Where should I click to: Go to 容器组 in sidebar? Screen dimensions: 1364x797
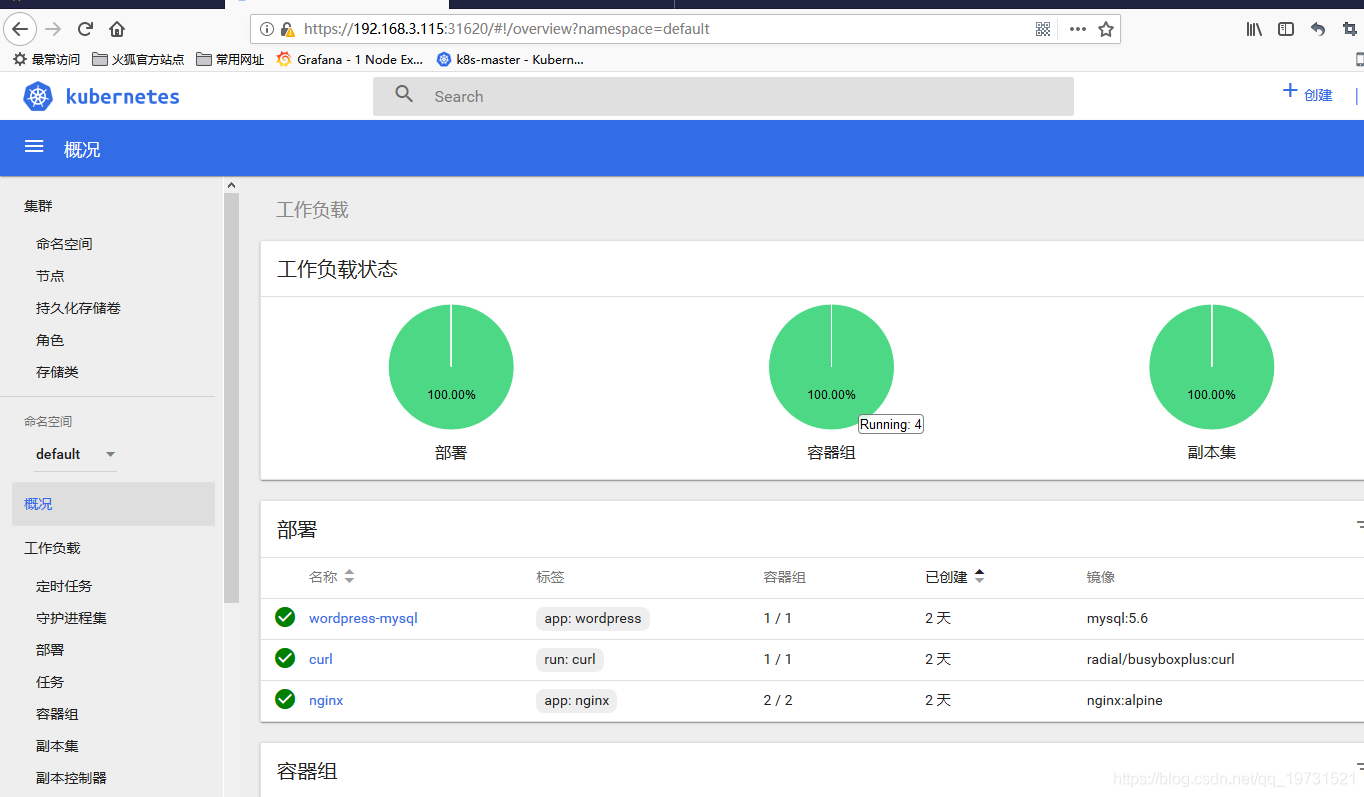[x=57, y=714]
